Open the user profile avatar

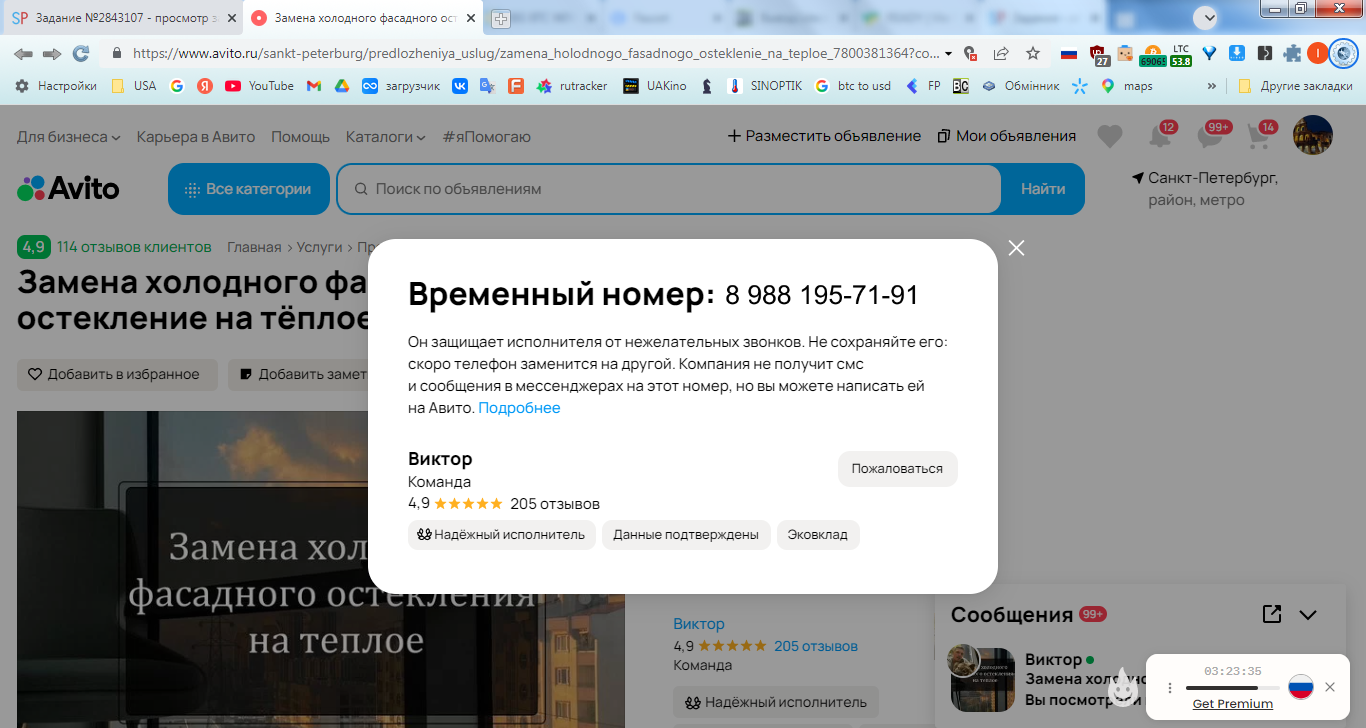[x=1313, y=135]
